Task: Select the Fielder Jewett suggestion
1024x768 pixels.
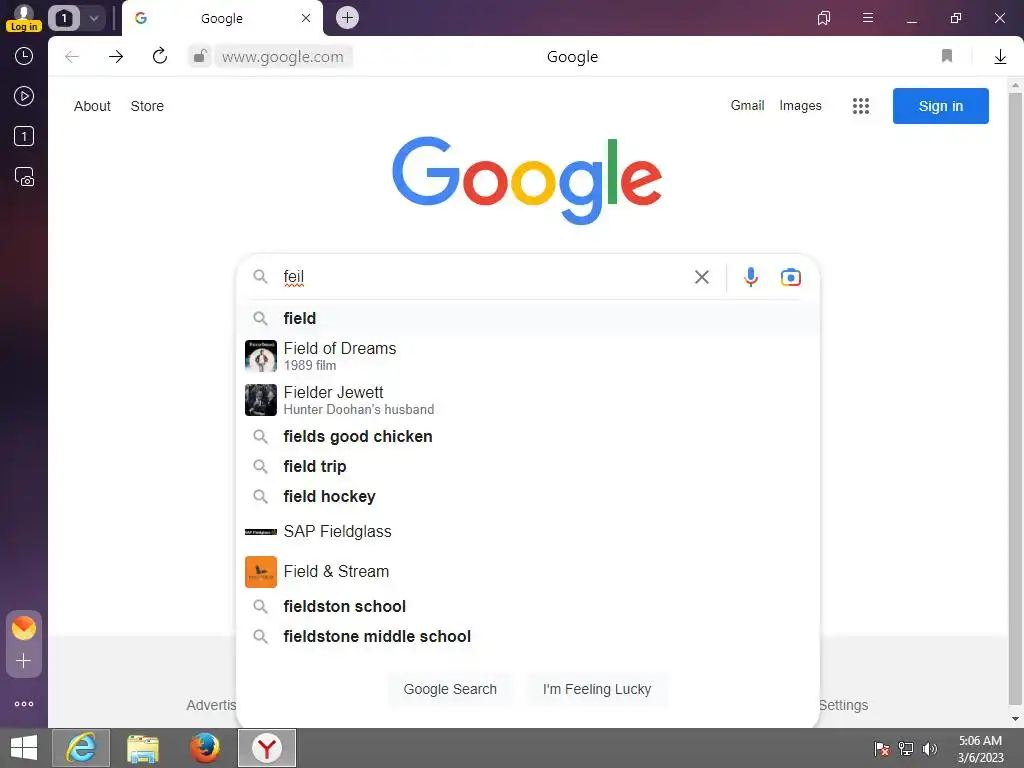Action: 528,400
